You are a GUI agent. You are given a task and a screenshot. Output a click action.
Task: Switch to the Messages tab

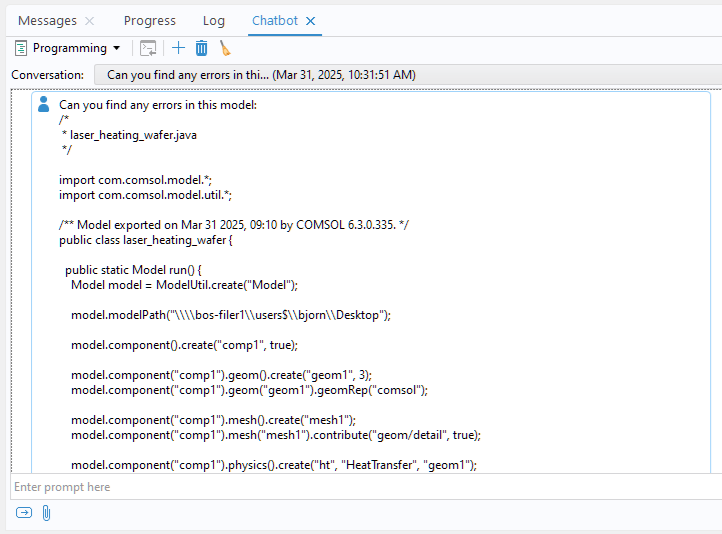tap(47, 21)
